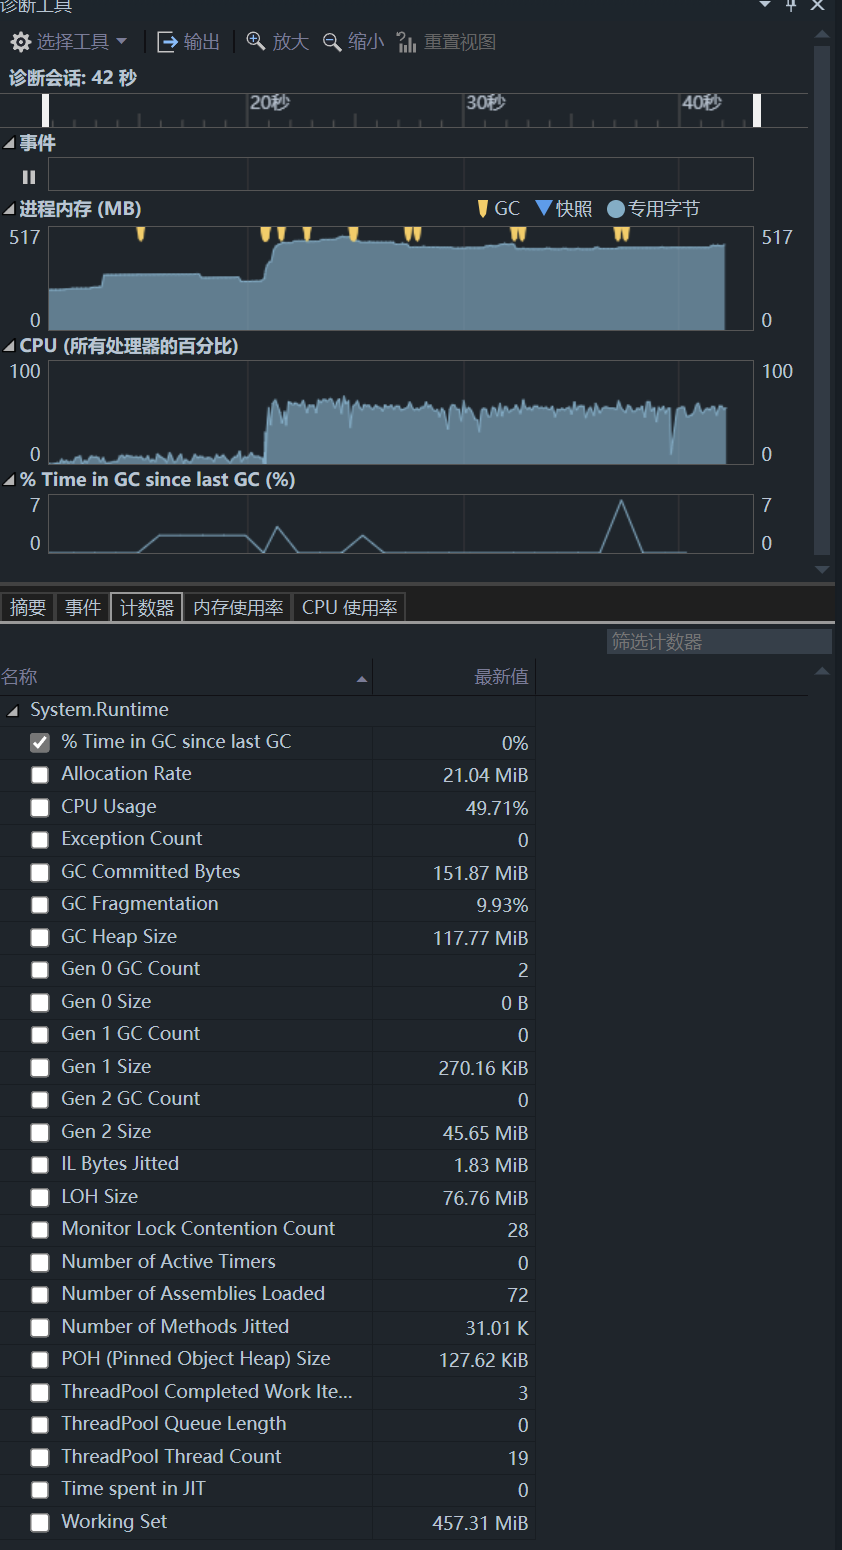842x1550 pixels.
Task: Uncheck % Time in GC since last GC
Action: coord(40,742)
